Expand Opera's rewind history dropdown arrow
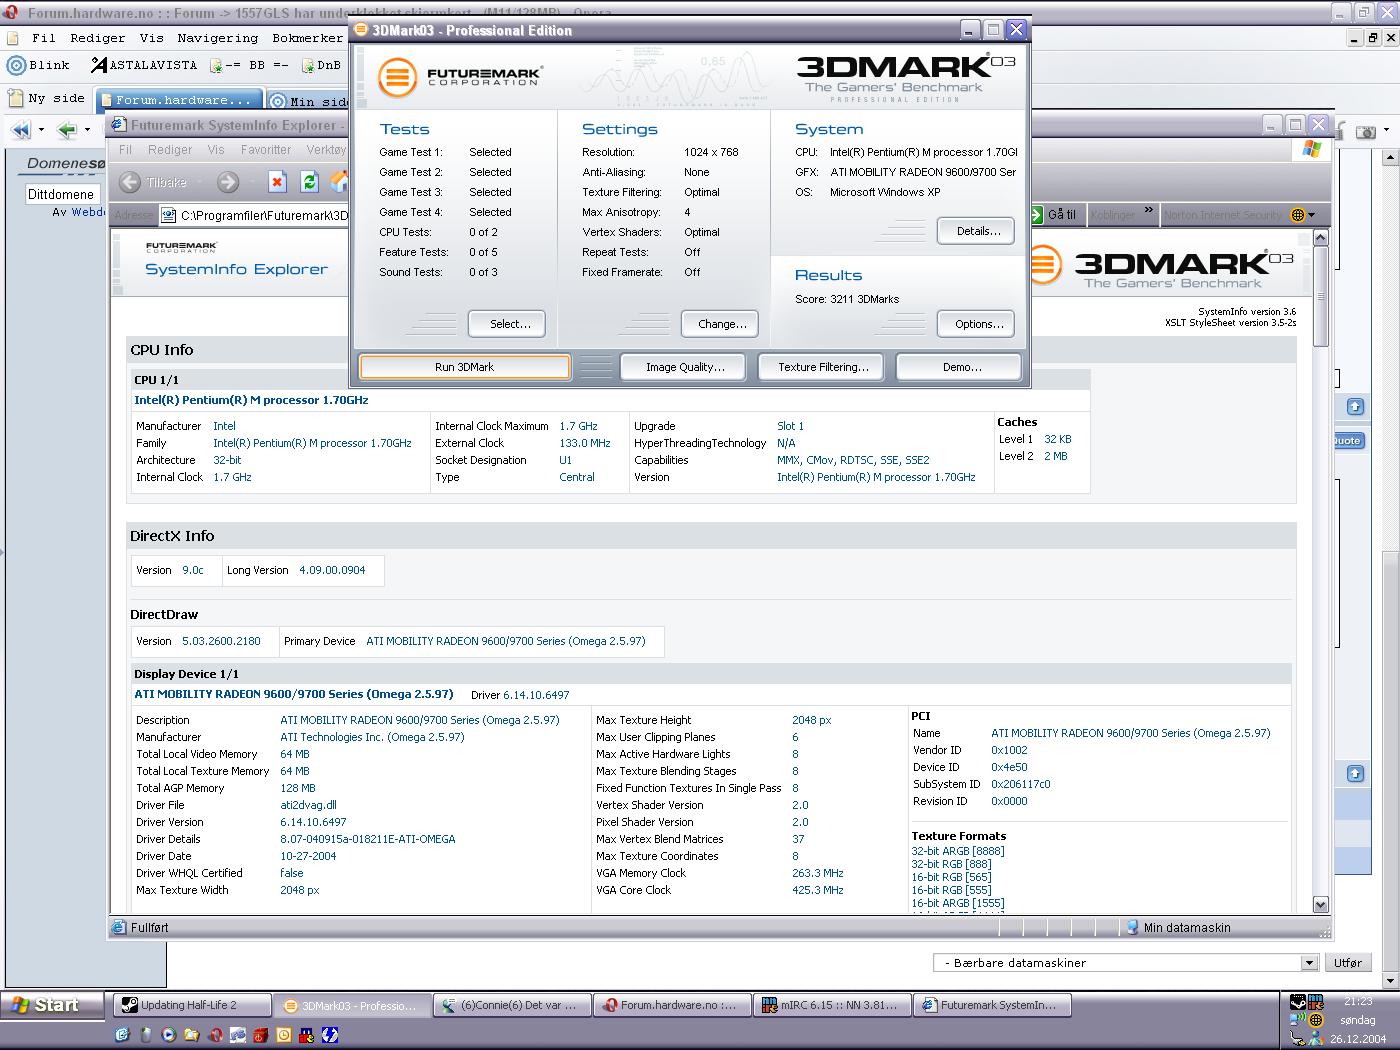The height and width of the screenshot is (1050, 1400). point(41,130)
